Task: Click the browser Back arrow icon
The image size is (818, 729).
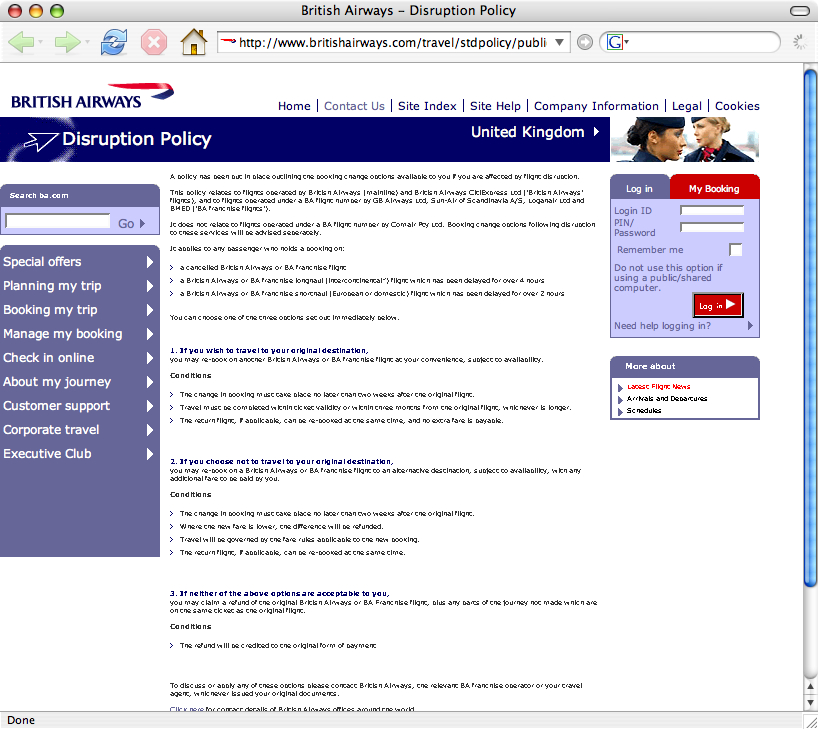Action: pyautogui.click(x=21, y=42)
